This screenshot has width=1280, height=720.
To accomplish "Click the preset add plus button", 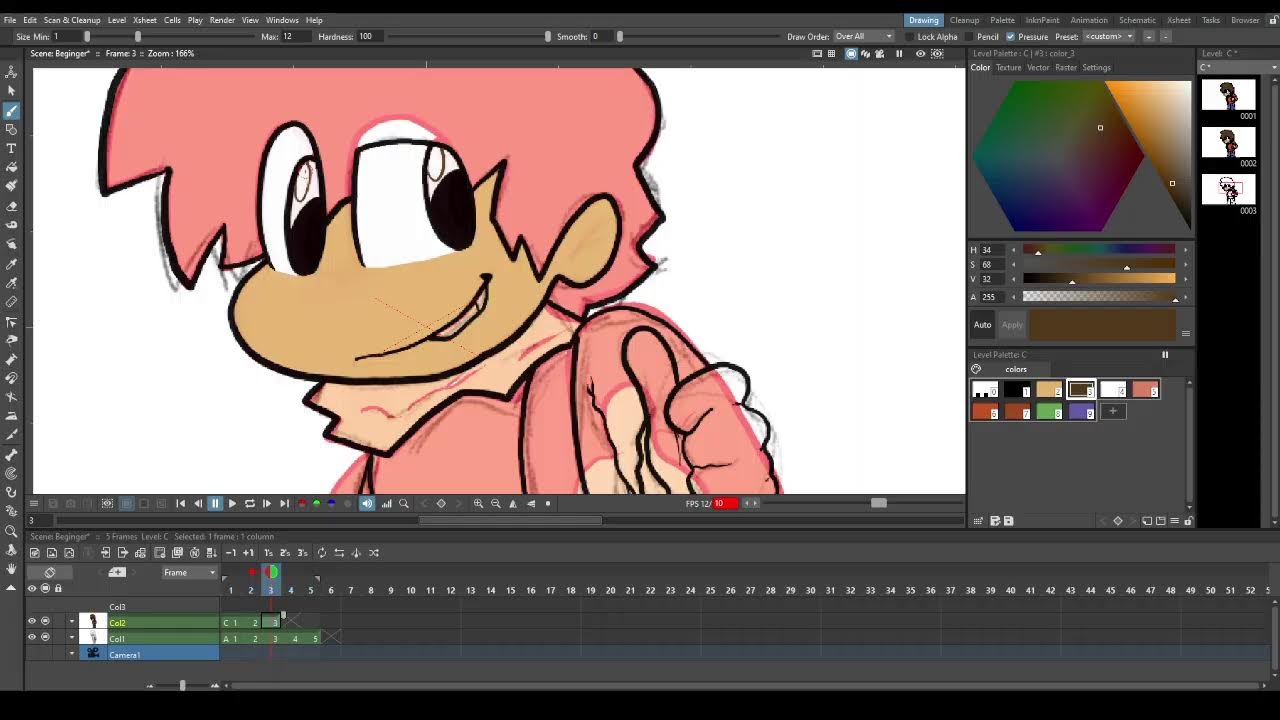I will (x=1149, y=37).
